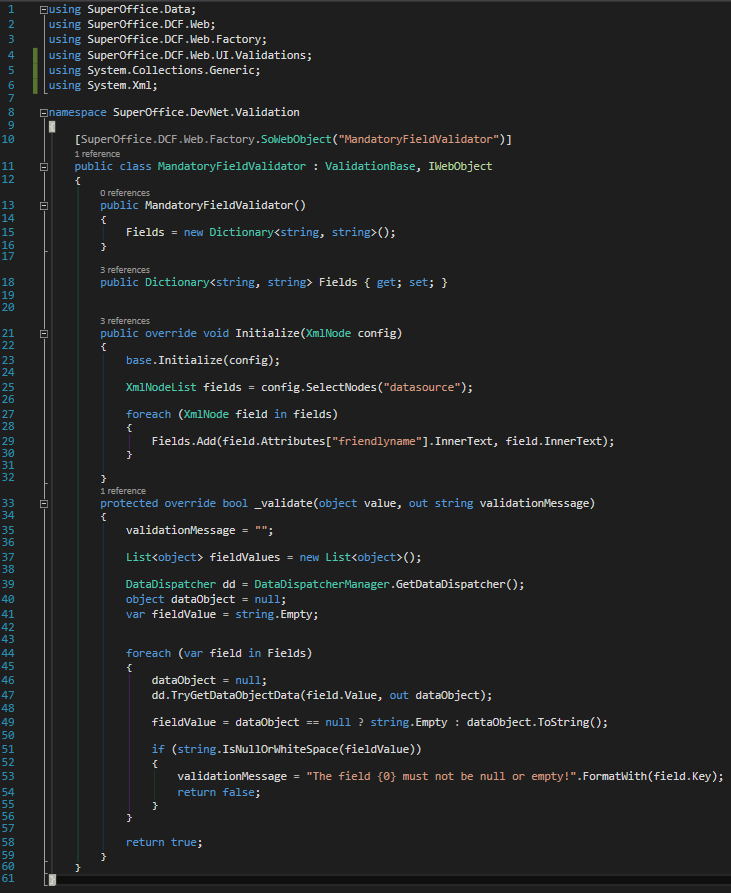Screen dimensions: 731x893
Task: Collapse the Initialize method outline
Action: pos(44,334)
